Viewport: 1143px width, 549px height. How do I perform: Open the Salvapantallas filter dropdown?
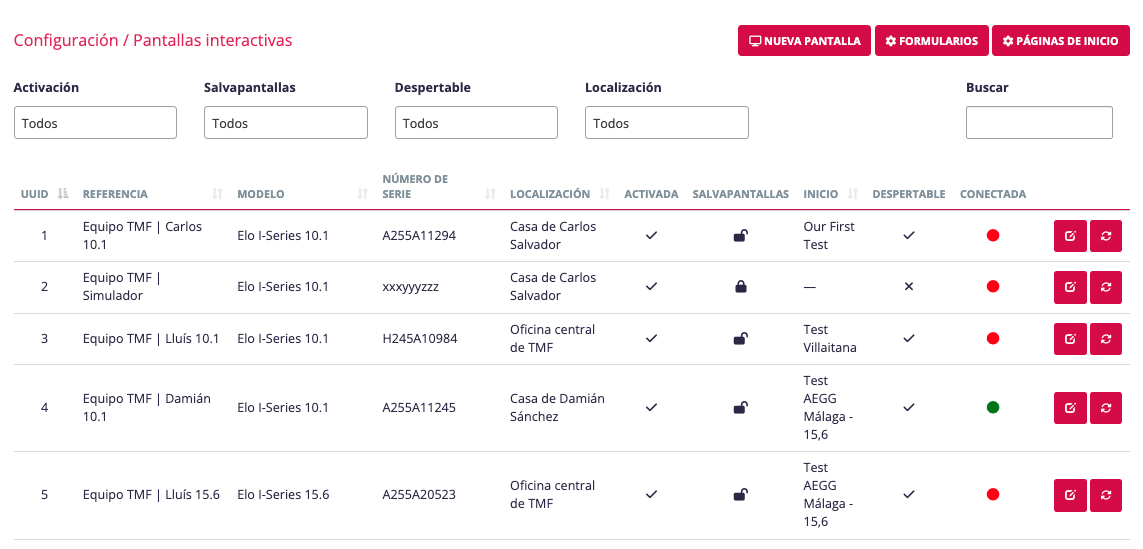tap(286, 122)
